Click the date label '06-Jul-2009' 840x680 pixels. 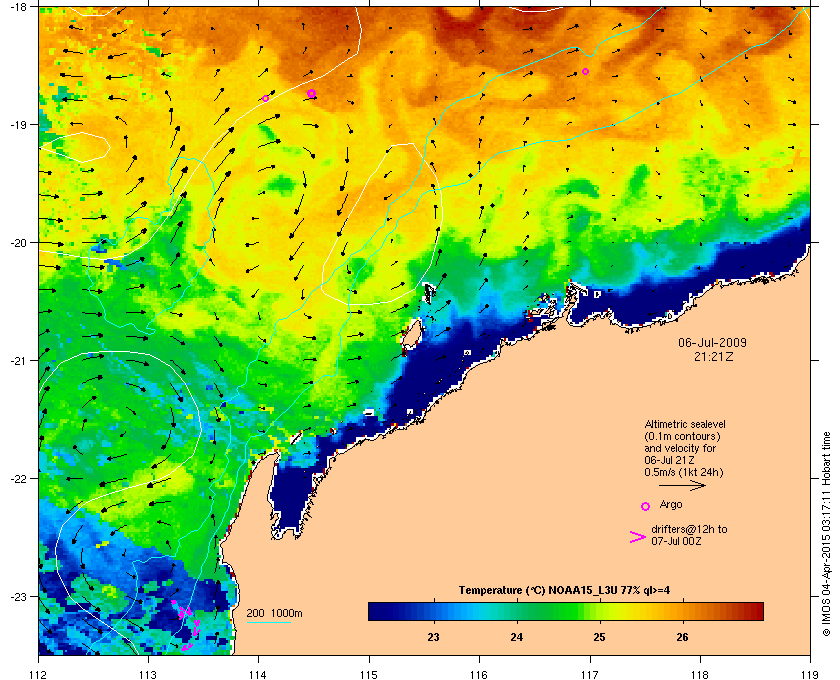(712, 342)
